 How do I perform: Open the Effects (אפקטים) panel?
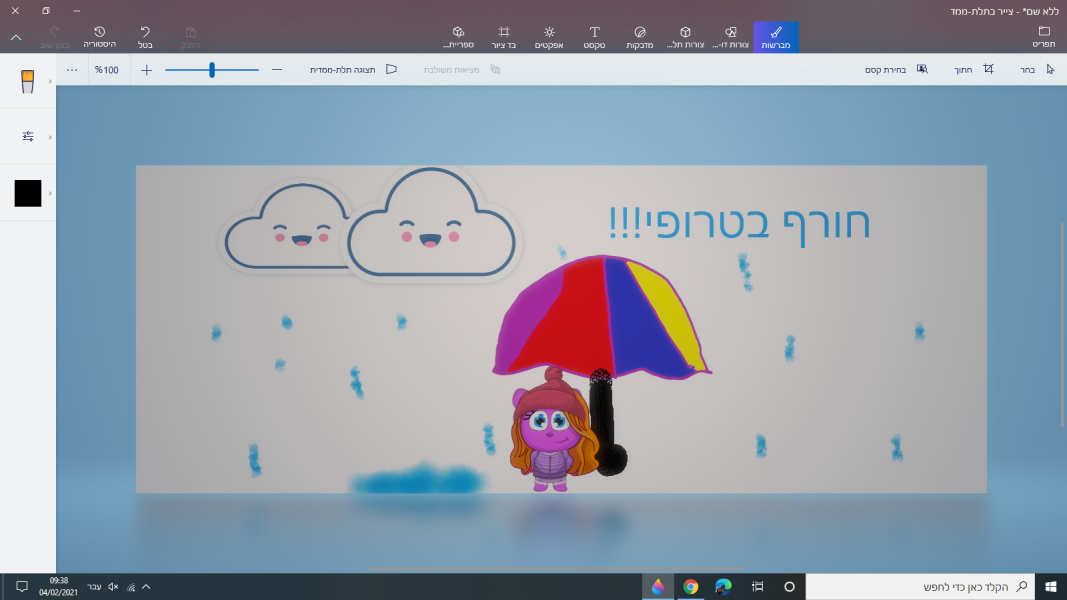click(x=548, y=37)
